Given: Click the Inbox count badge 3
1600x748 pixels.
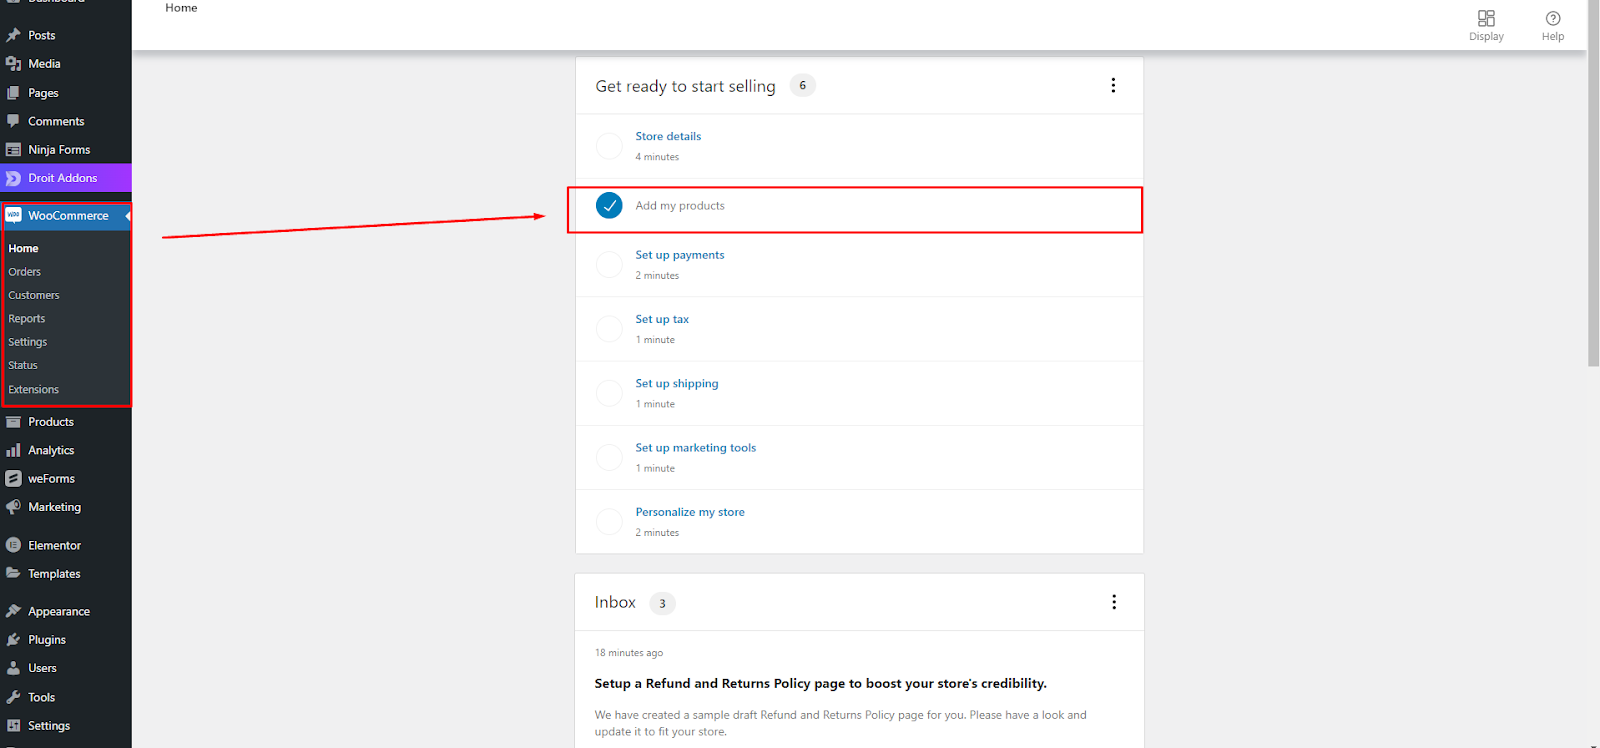Looking at the screenshot, I should click(662, 603).
